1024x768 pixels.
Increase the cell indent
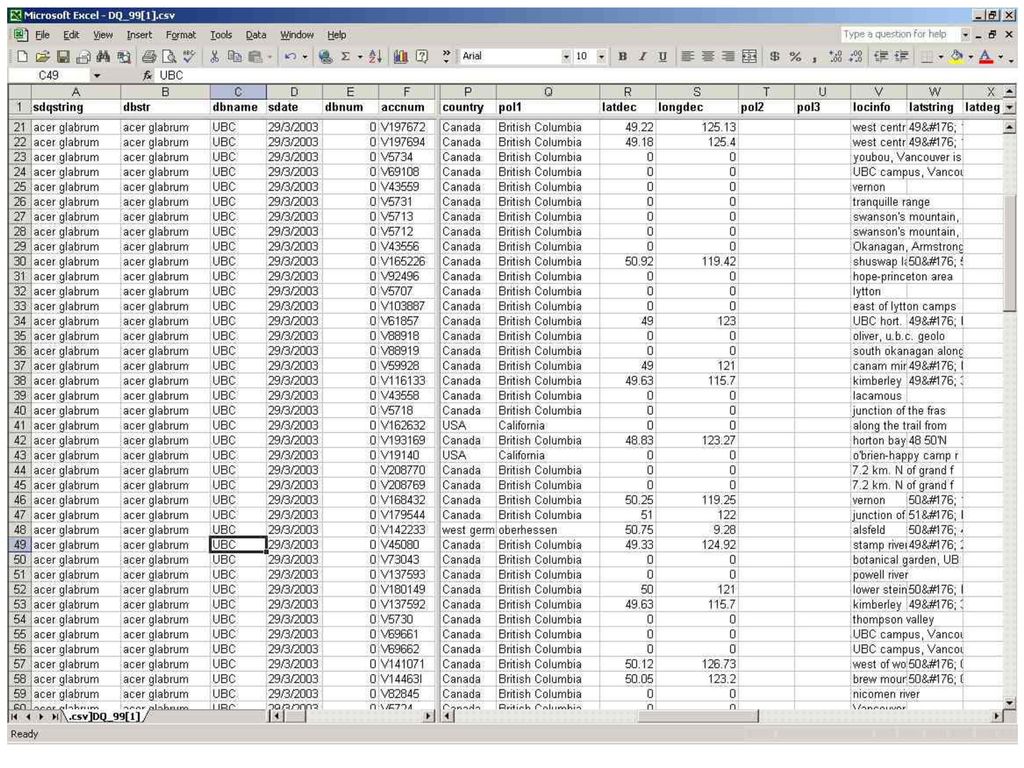901,57
